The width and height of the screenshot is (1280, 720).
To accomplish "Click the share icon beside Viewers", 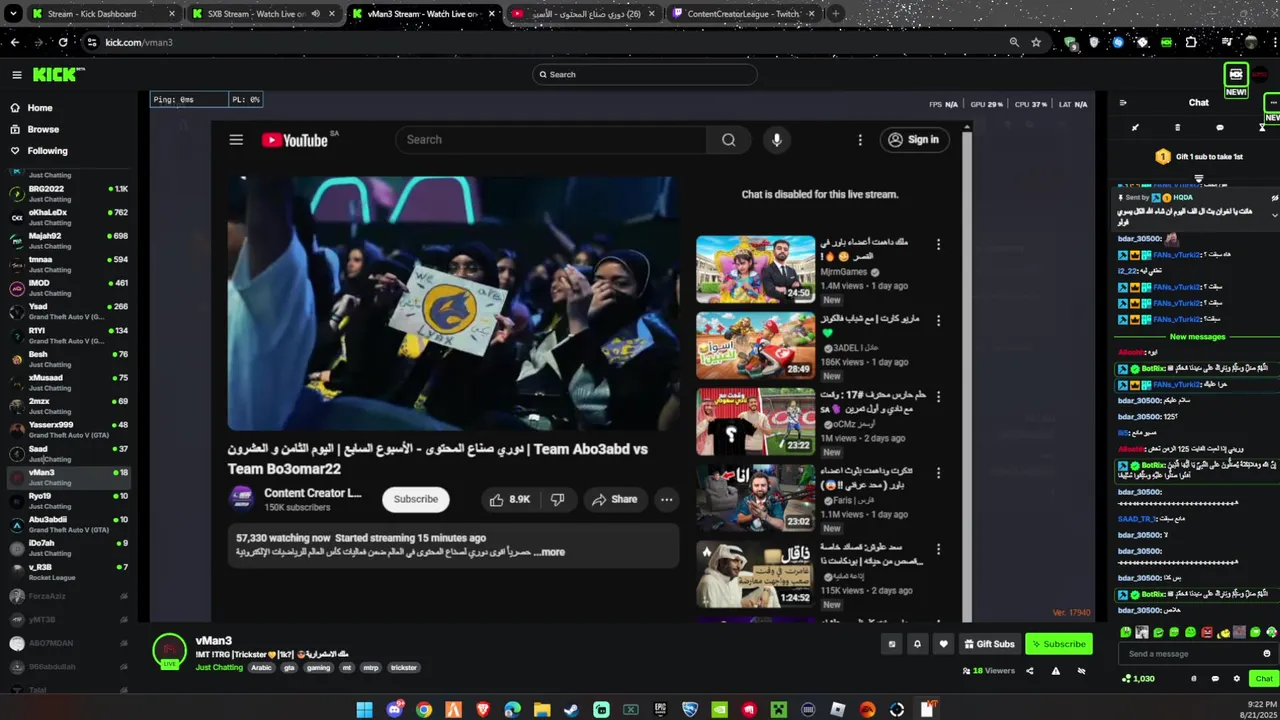I will (x=1030, y=671).
